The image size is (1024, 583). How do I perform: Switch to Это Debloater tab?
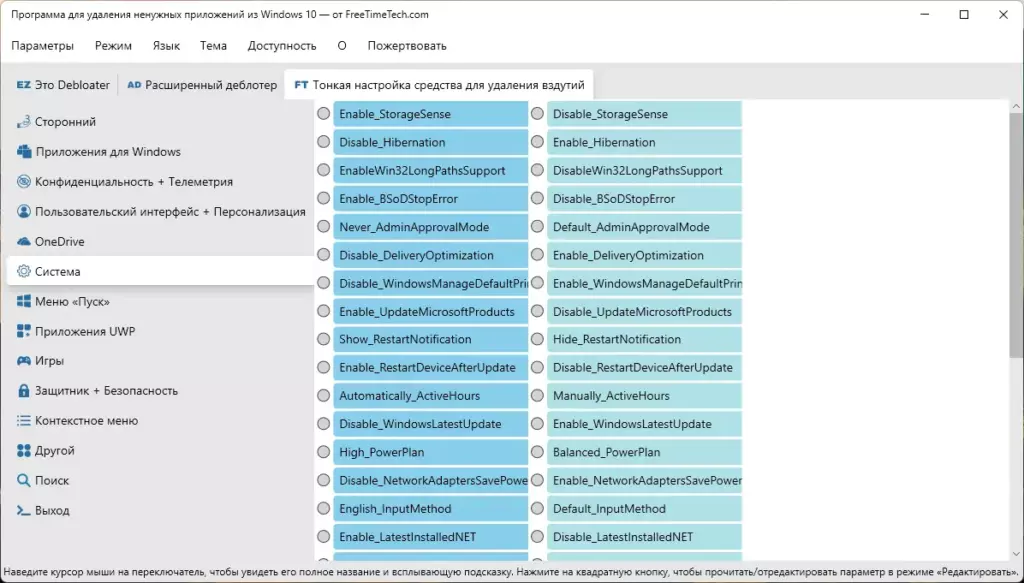coord(63,85)
